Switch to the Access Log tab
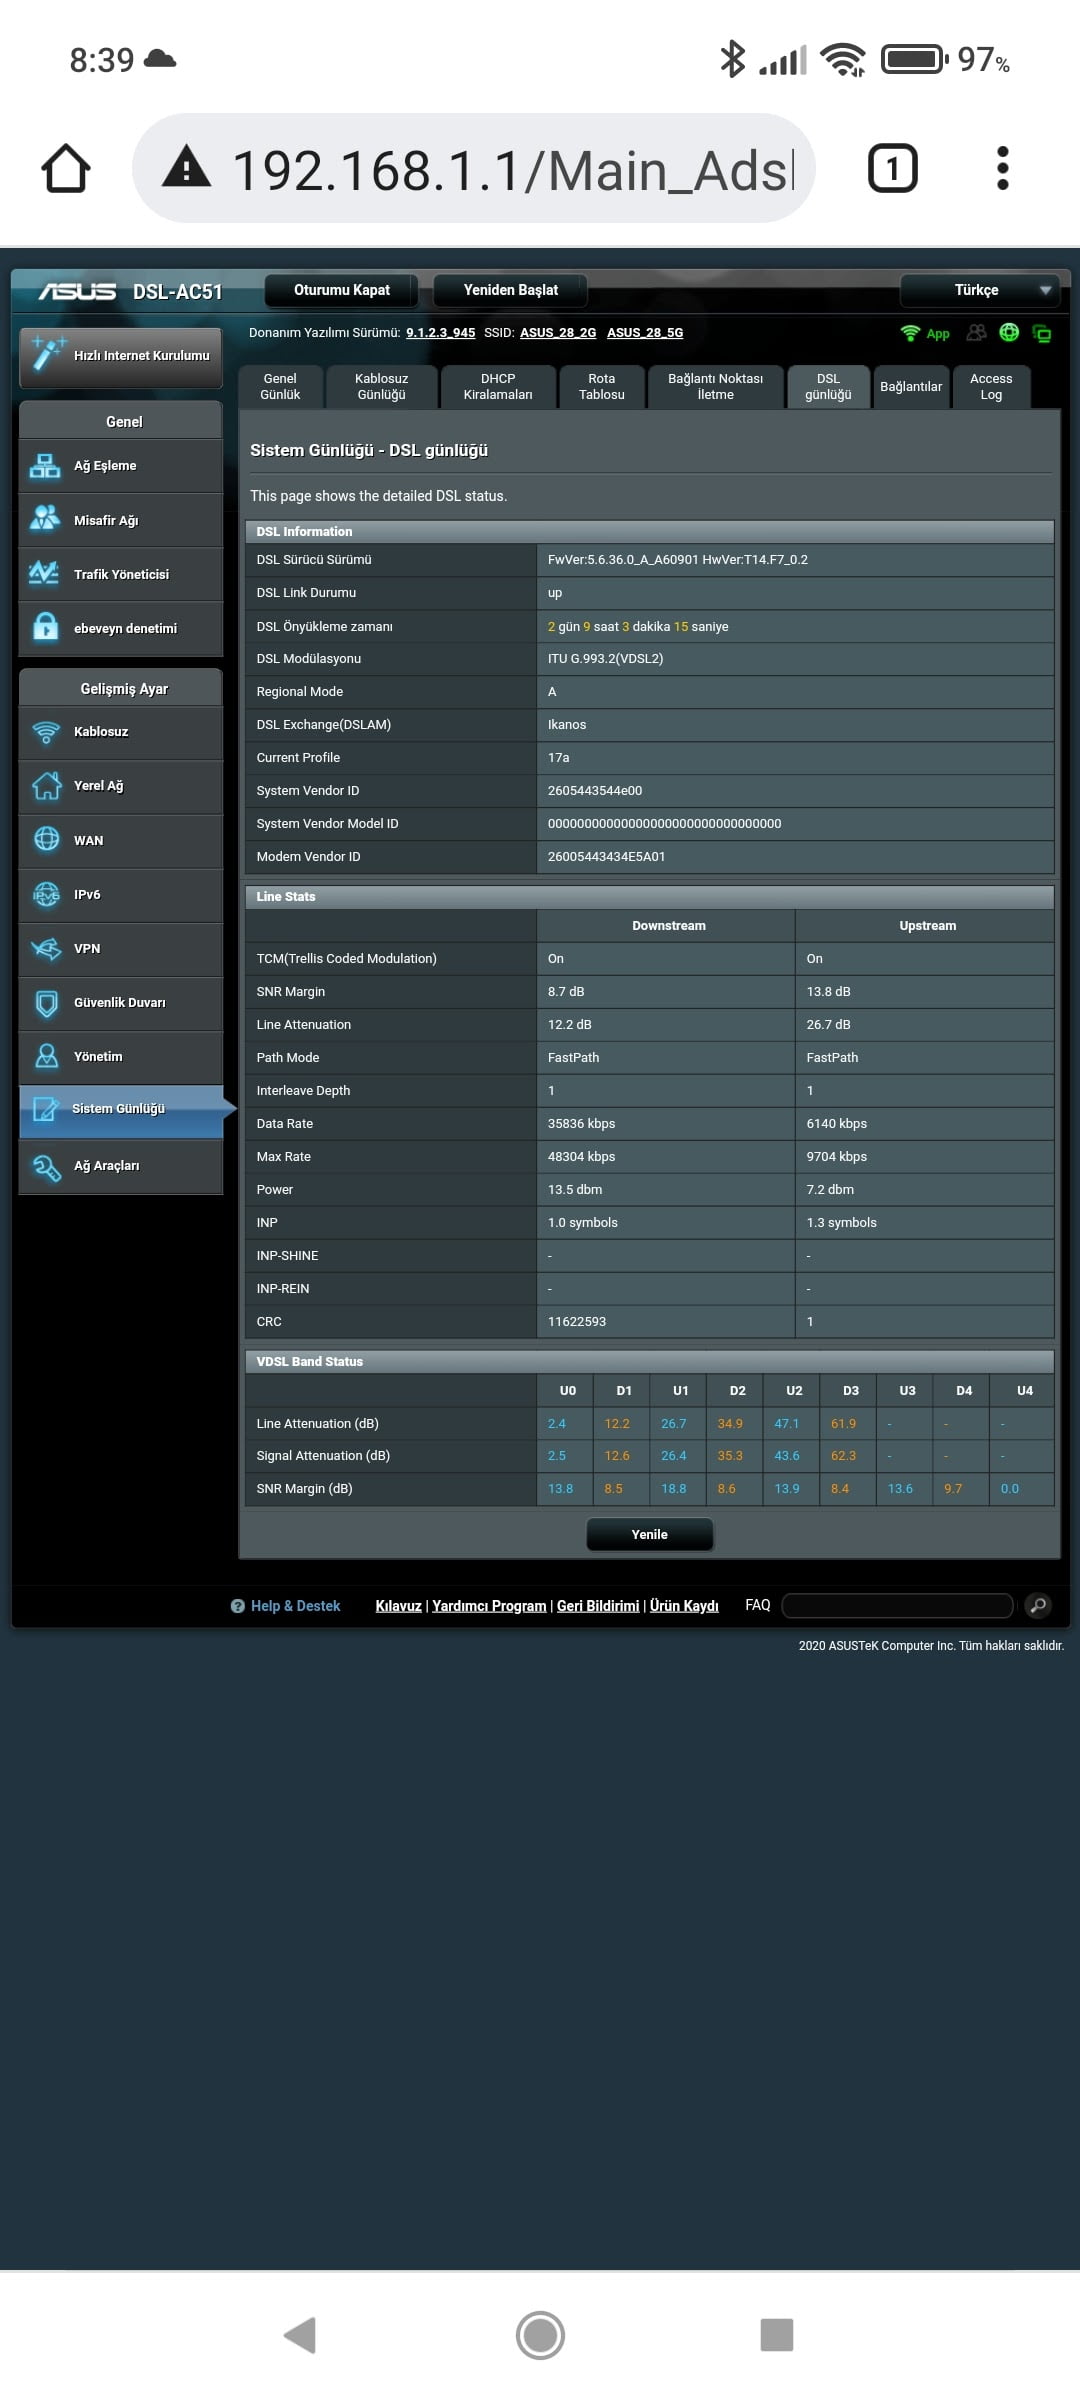The height and width of the screenshot is (2400, 1080). pyautogui.click(x=990, y=387)
